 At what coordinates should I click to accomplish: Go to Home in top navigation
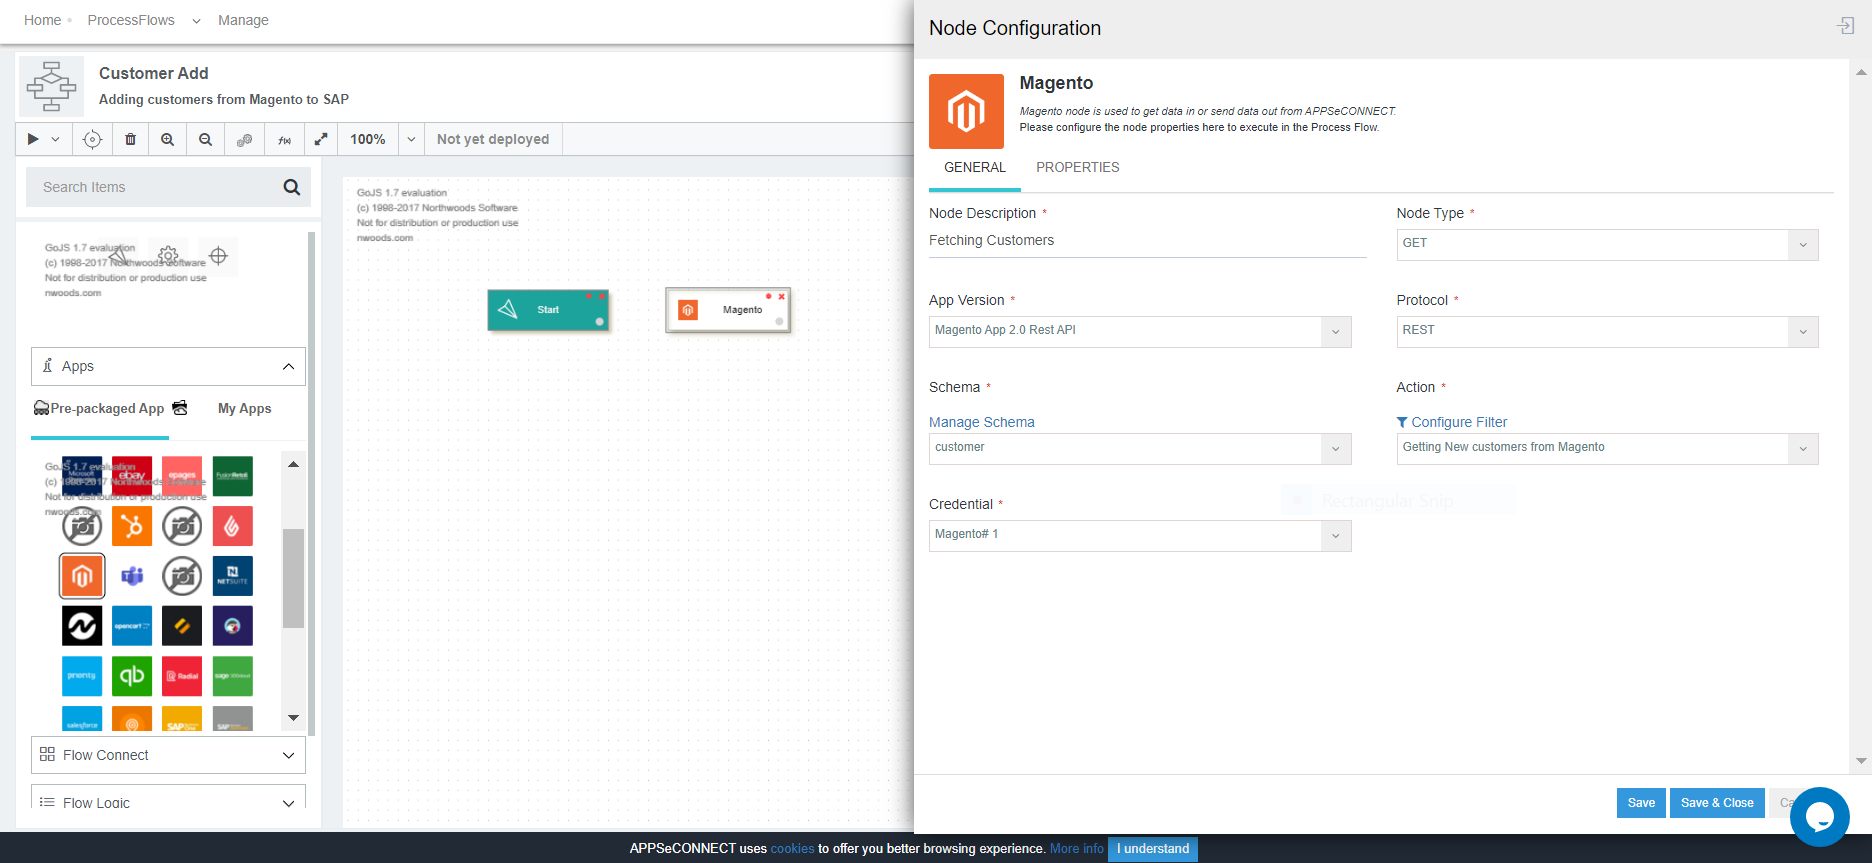[43, 20]
